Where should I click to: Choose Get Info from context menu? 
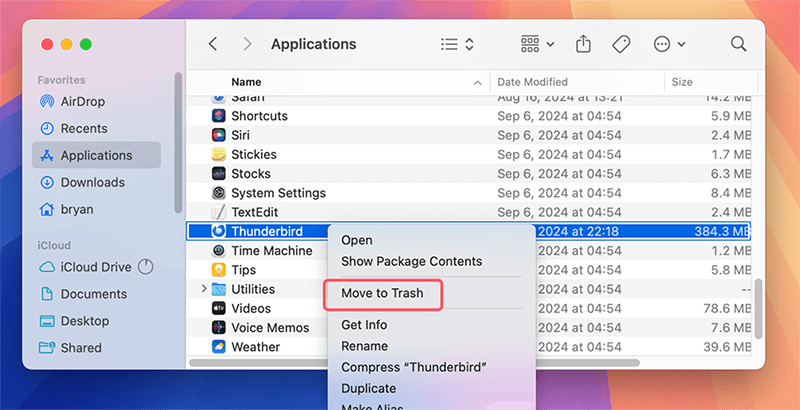click(x=364, y=325)
